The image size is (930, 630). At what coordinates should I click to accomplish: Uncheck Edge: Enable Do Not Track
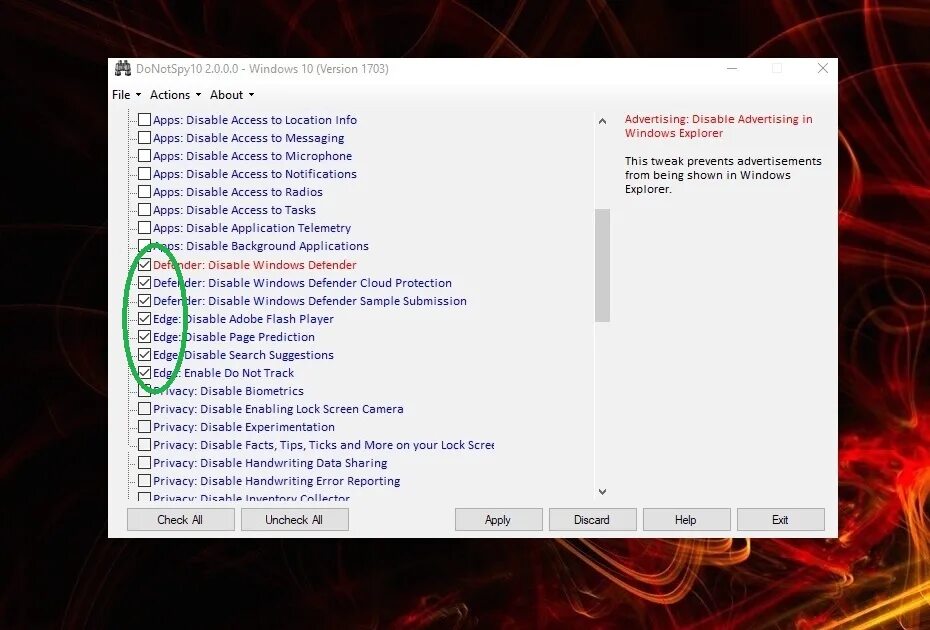tap(145, 373)
